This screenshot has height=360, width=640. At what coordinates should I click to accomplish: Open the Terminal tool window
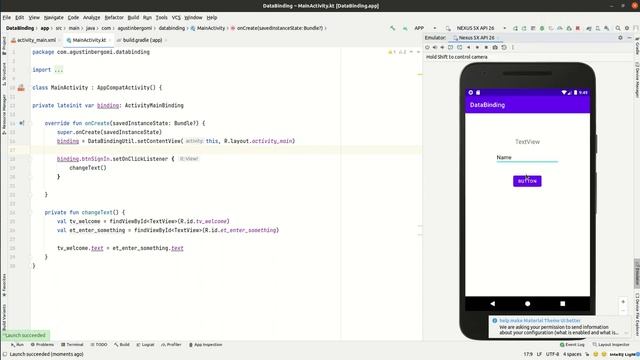pos(72,345)
